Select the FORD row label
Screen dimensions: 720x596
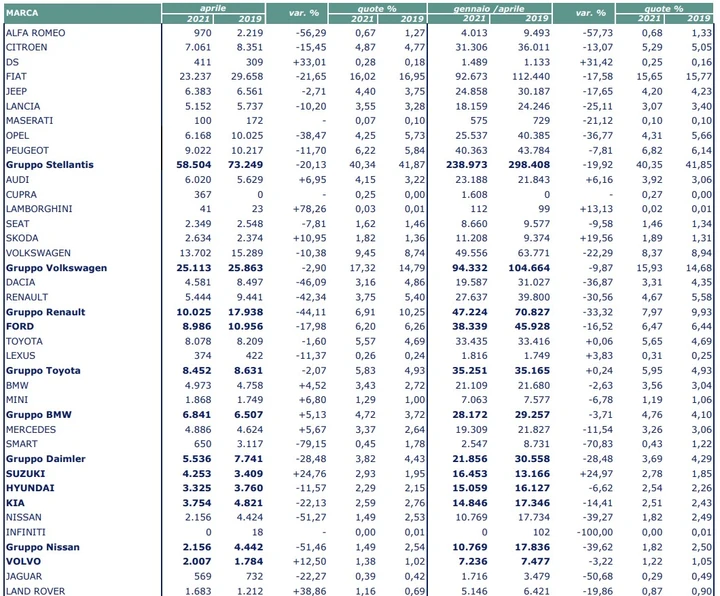point(20,326)
